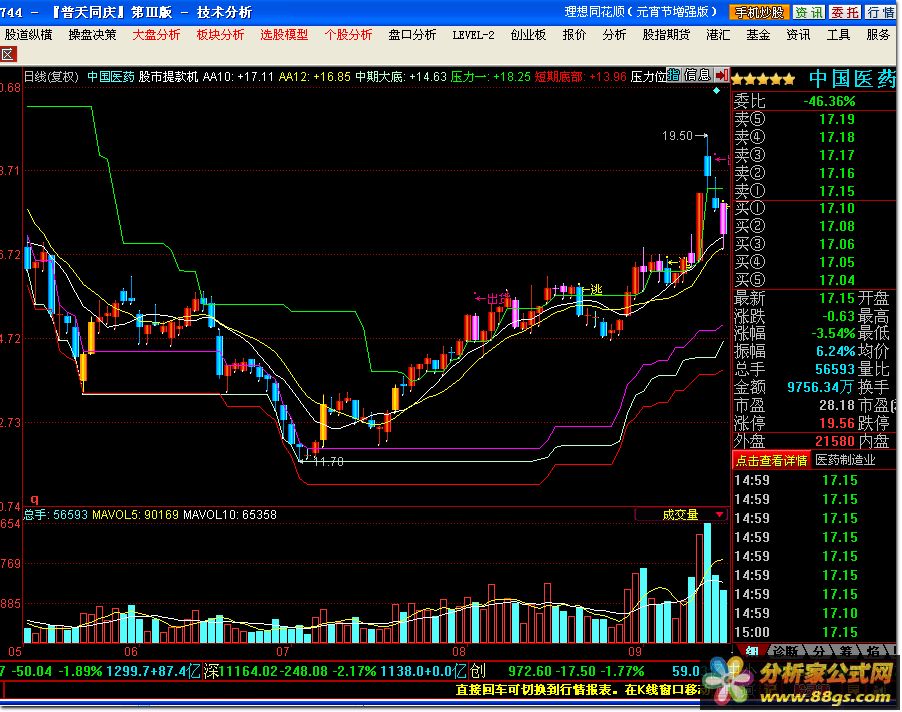Open the 港汇 menu

pyautogui.click(x=718, y=35)
